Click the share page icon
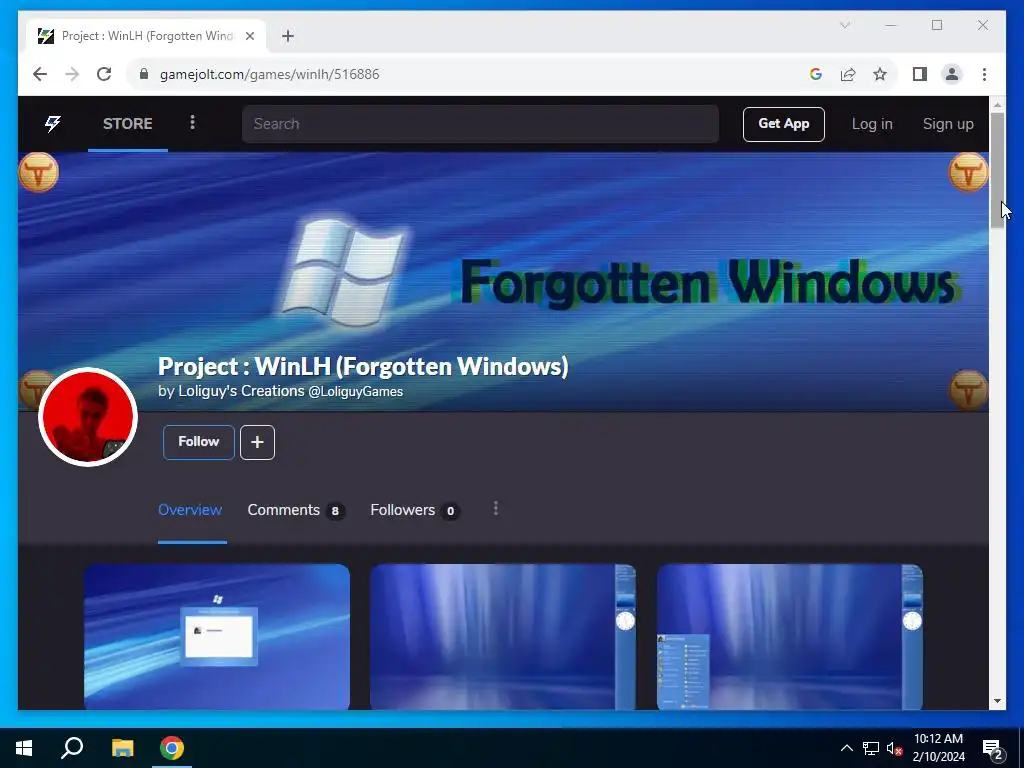 pyautogui.click(x=848, y=74)
